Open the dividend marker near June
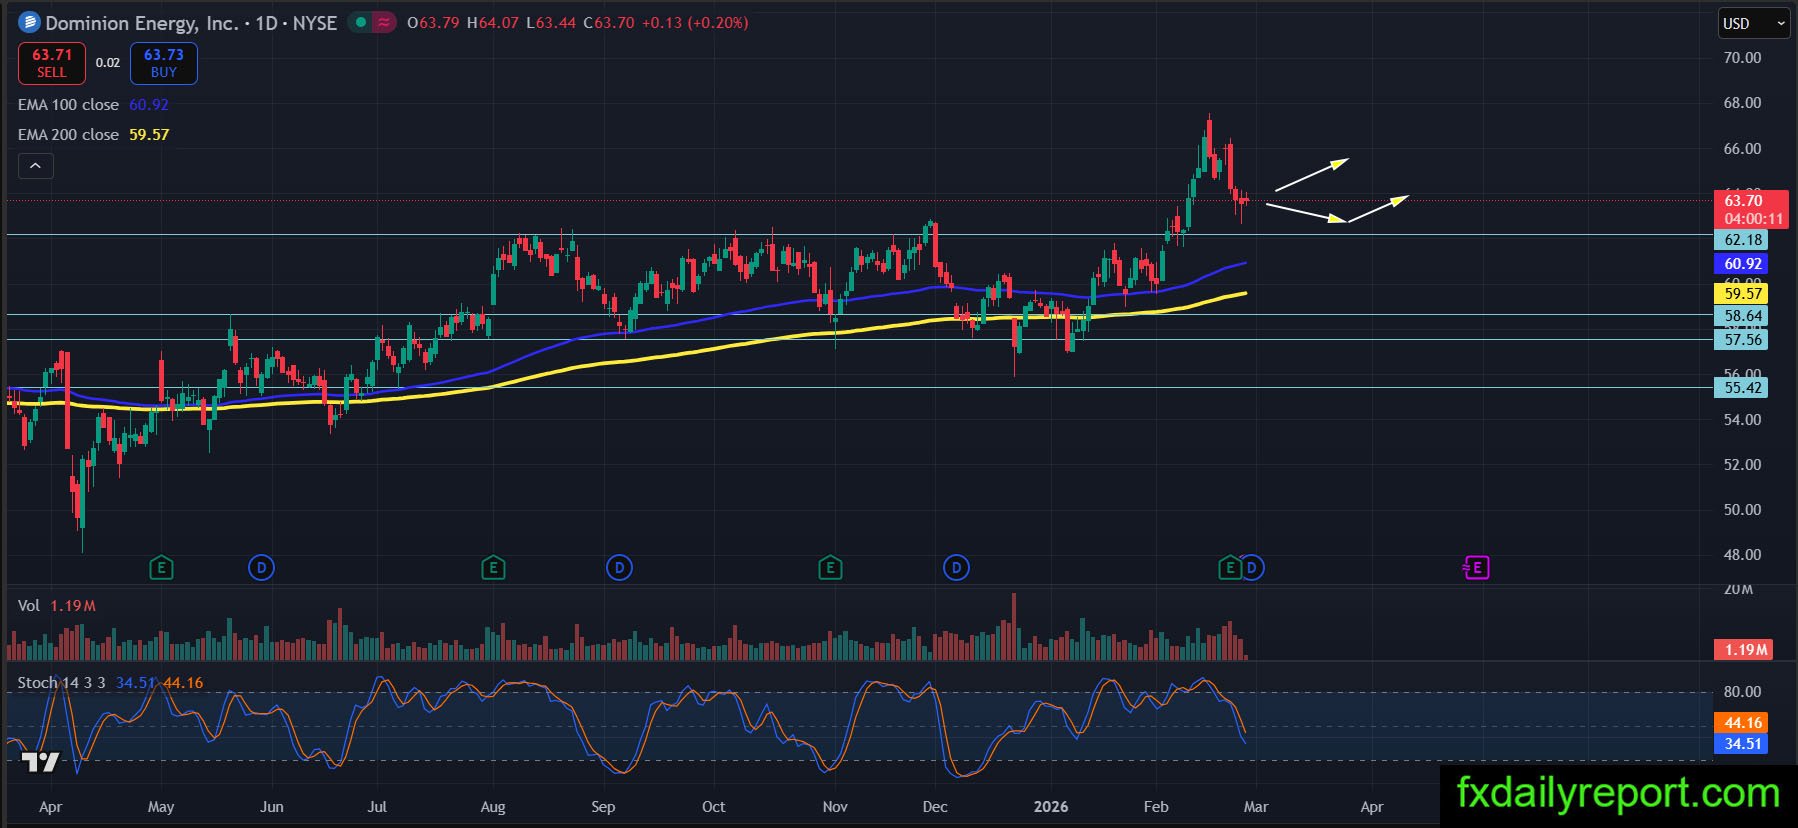Image resolution: width=1798 pixels, height=828 pixels. coord(261,568)
